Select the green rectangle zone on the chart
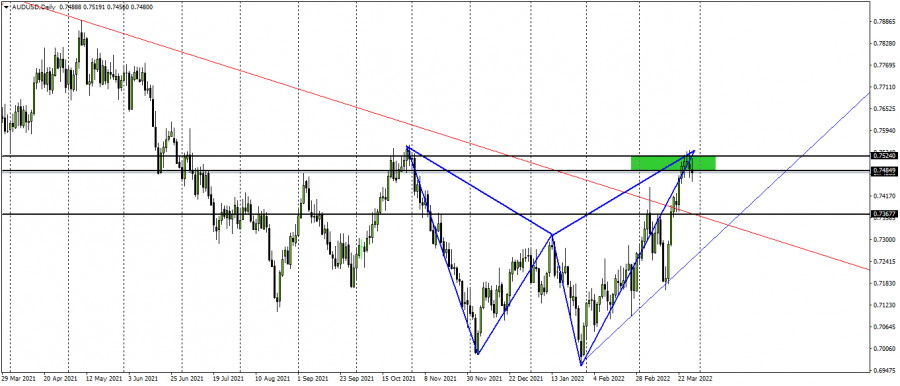This screenshot has width=900, height=386. [x=673, y=163]
